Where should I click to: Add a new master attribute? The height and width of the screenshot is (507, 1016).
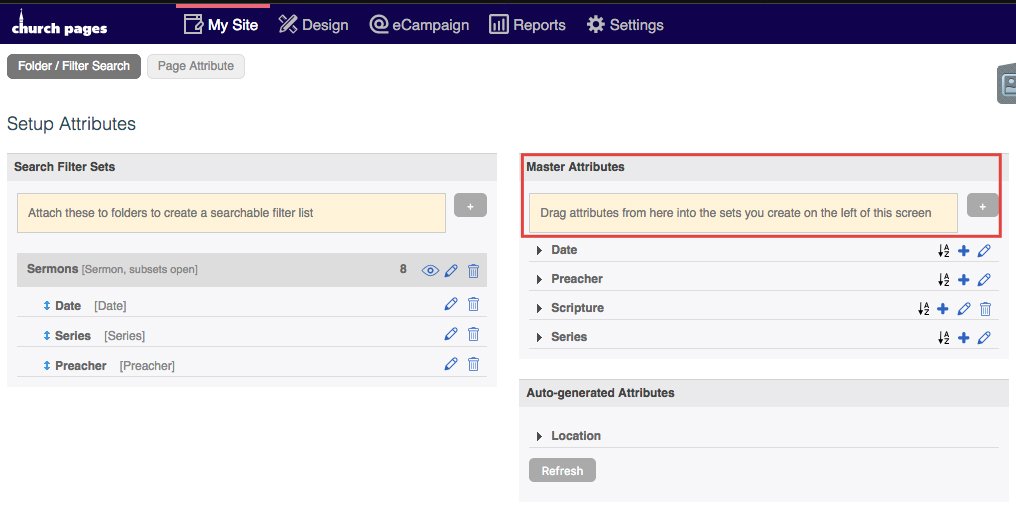[983, 206]
